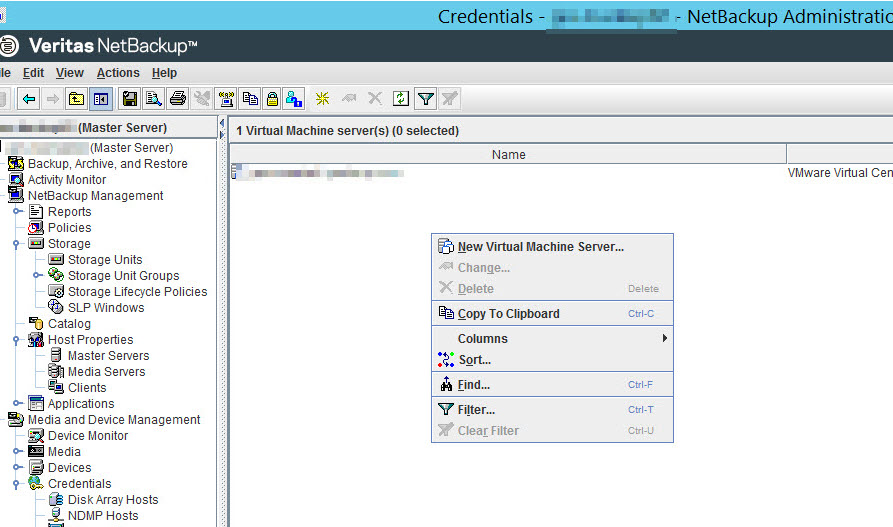
Task: Collapse the Storage tree node
Action: (x=17, y=244)
